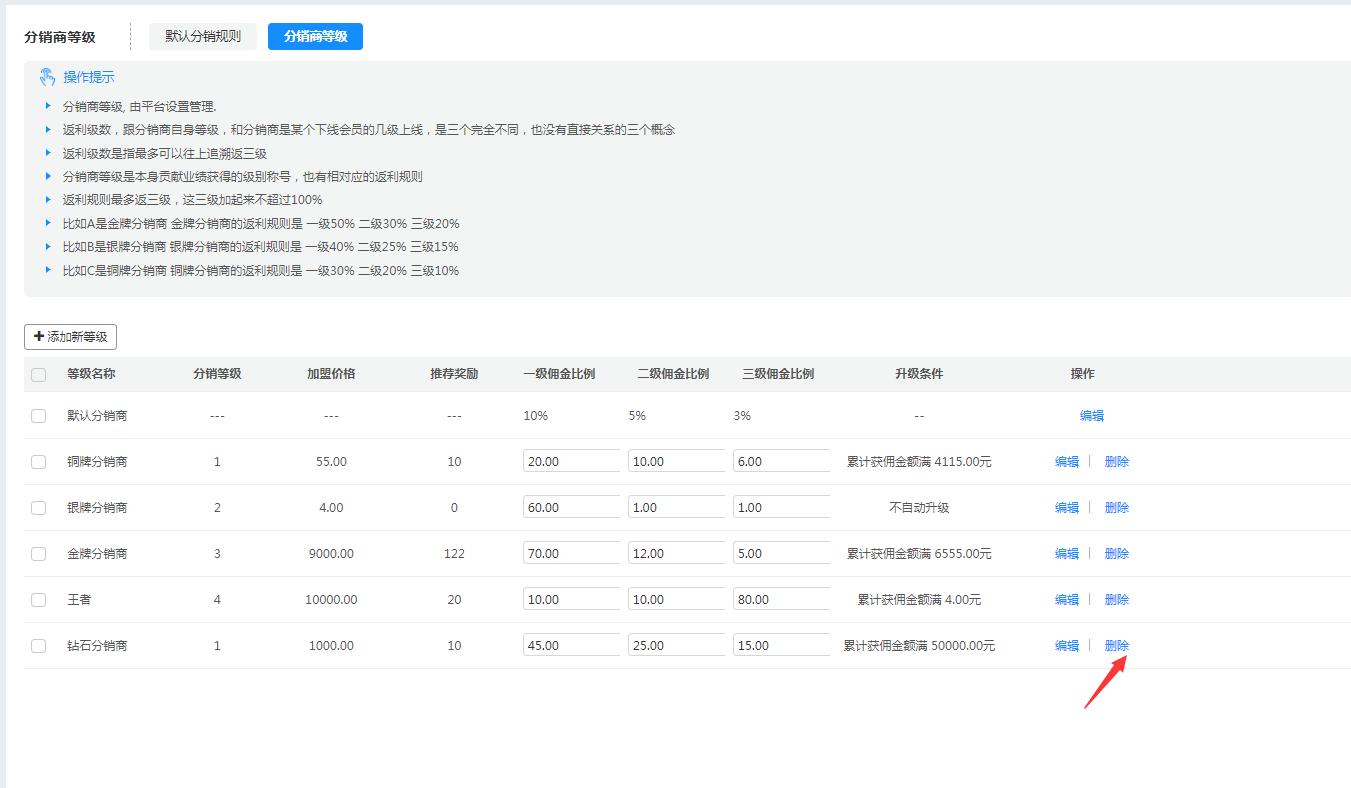Select 钻石分销商 first-level commission input 45.00

(x=571, y=645)
